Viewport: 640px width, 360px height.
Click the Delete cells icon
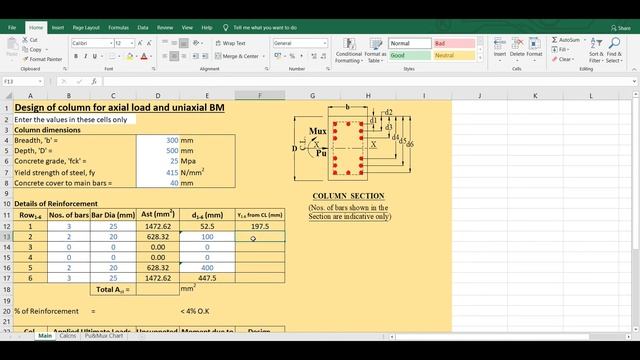[517, 45]
